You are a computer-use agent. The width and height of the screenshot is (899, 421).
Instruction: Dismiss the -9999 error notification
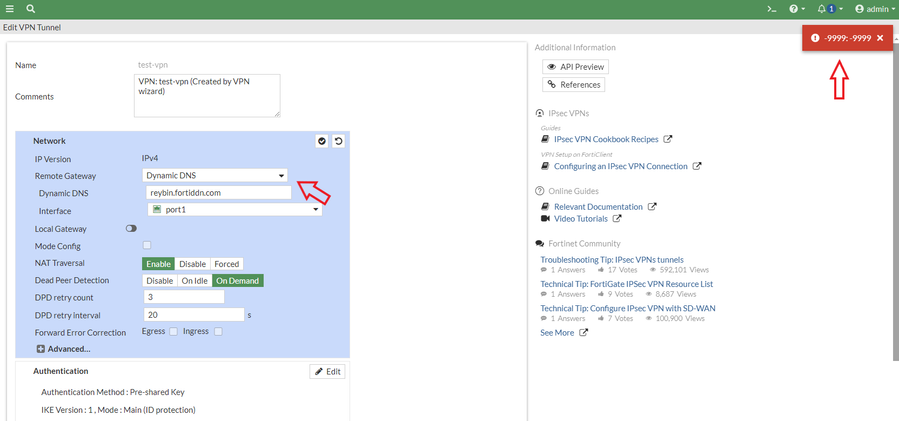click(880, 38)
